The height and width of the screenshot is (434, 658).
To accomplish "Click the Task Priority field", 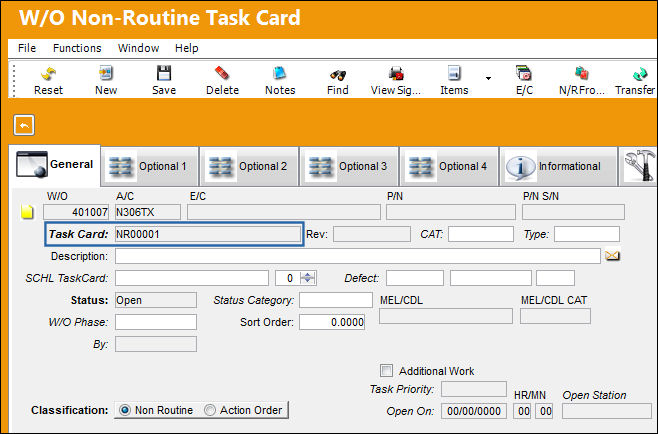I will point(474,389).
